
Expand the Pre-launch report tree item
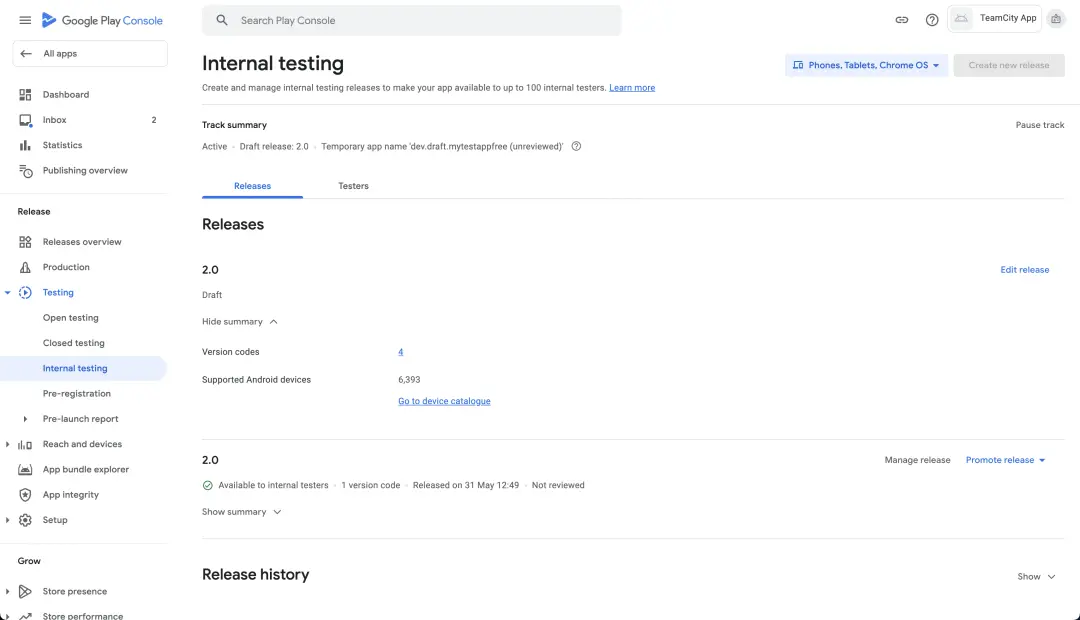[25, 419]
